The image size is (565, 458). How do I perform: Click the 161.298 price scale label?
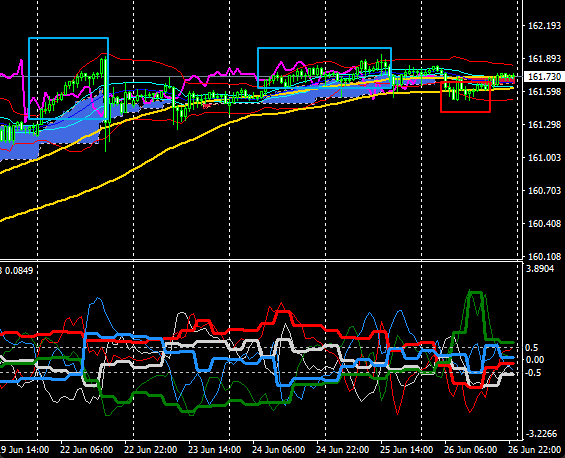click(544, 125)
